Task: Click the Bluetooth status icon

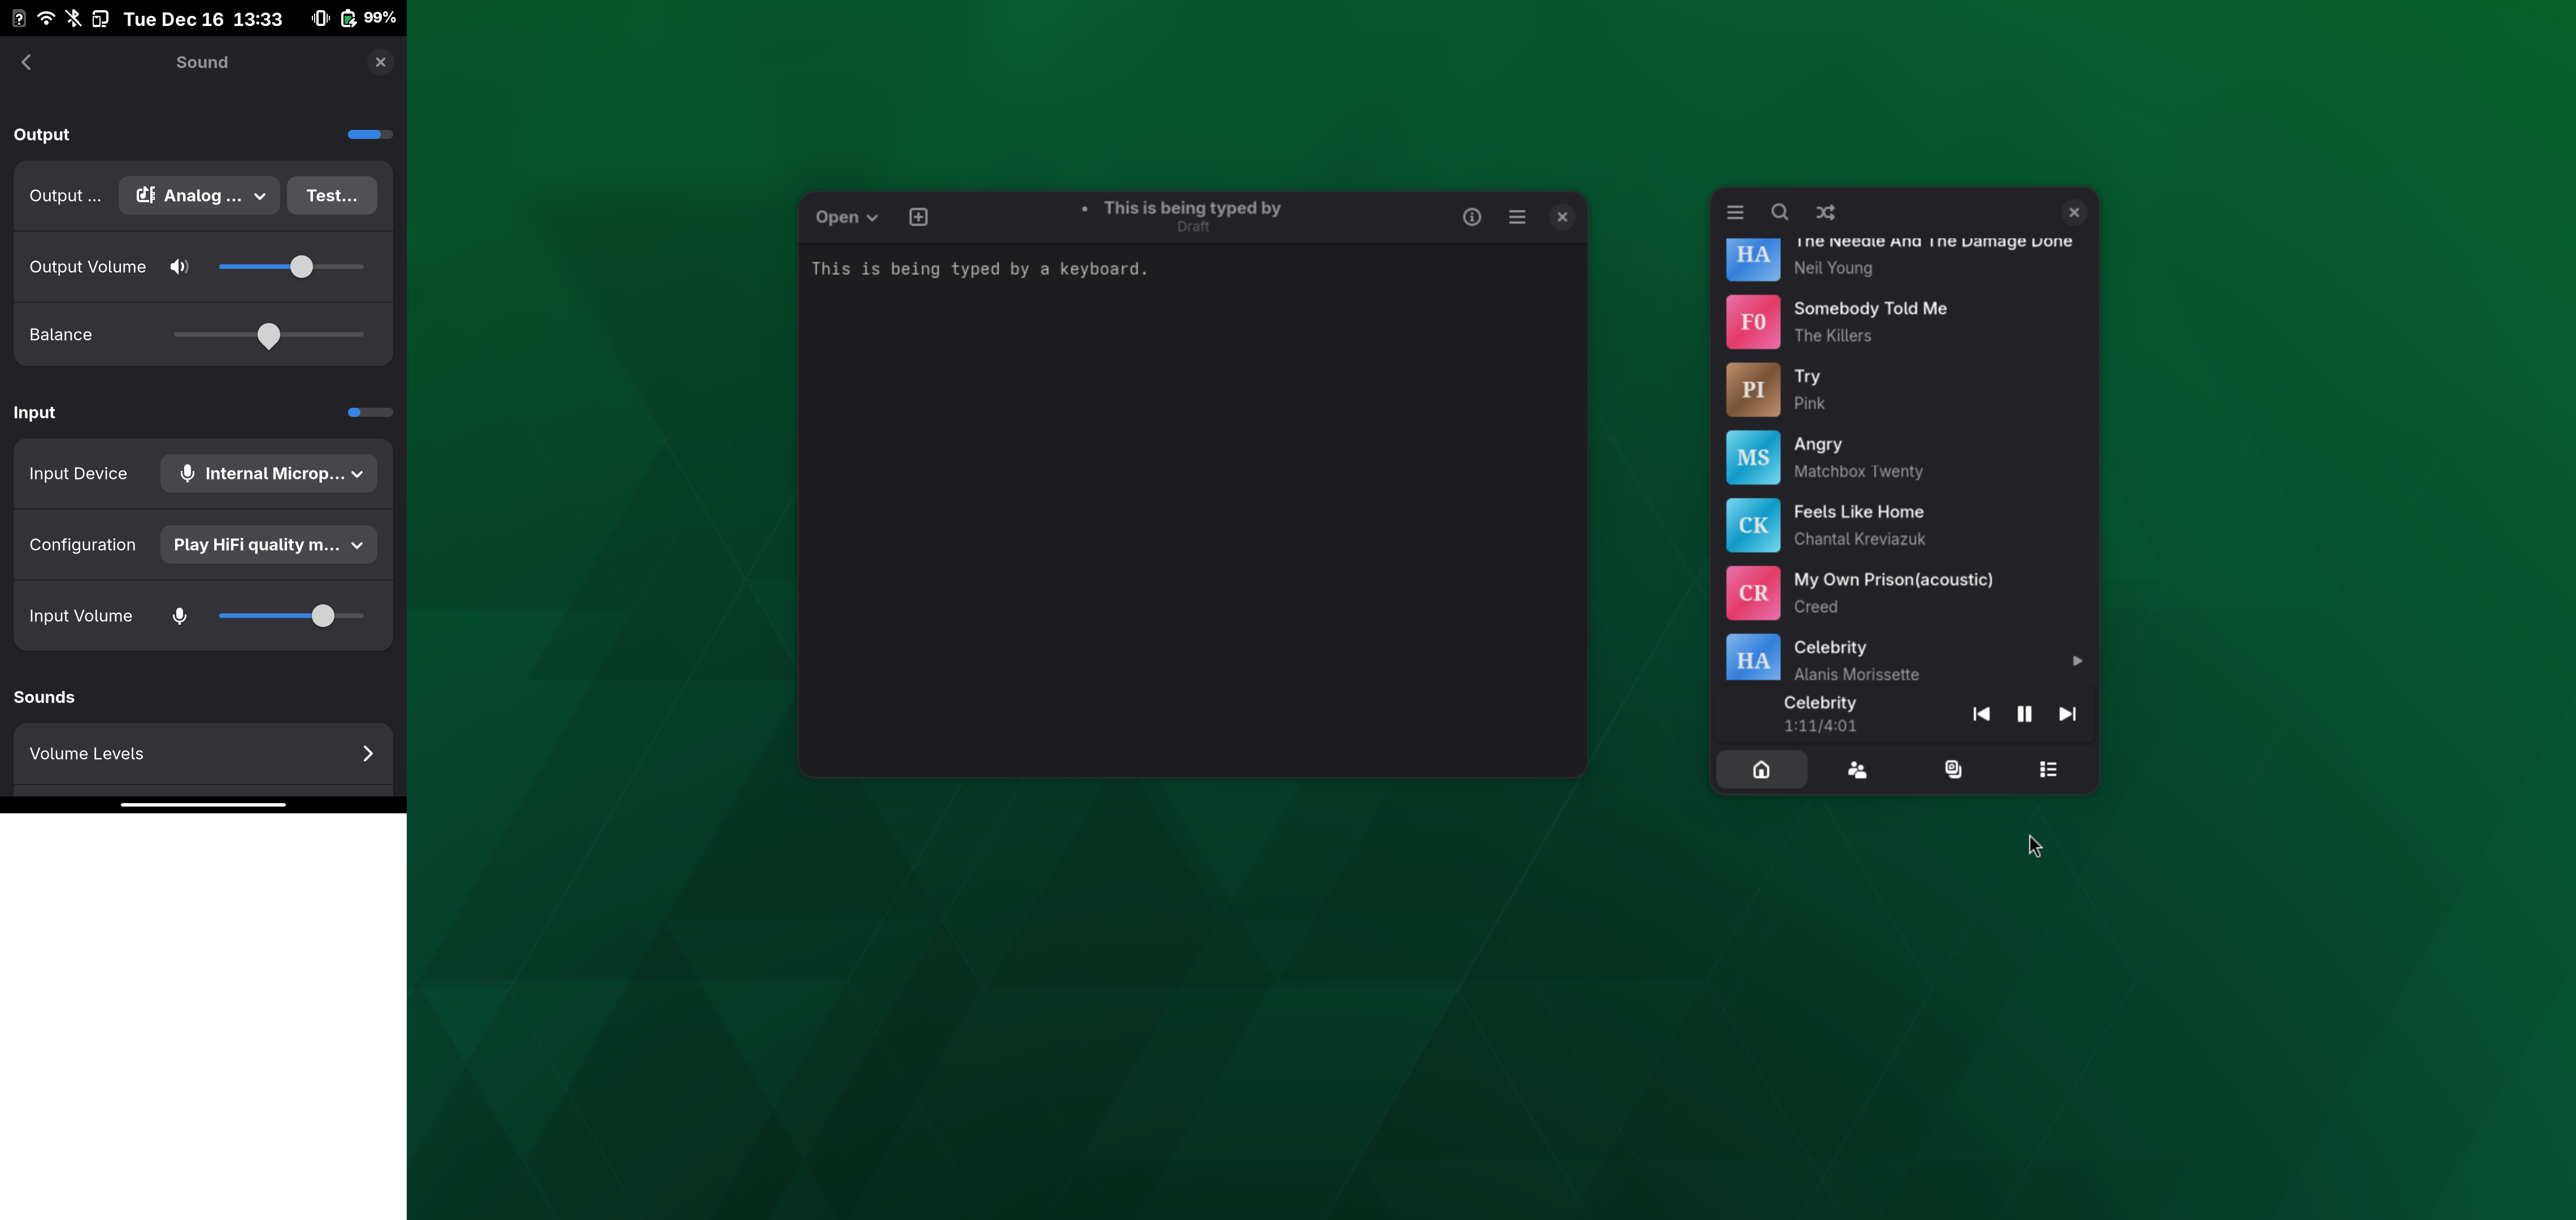Action: (x=73, y=18)
